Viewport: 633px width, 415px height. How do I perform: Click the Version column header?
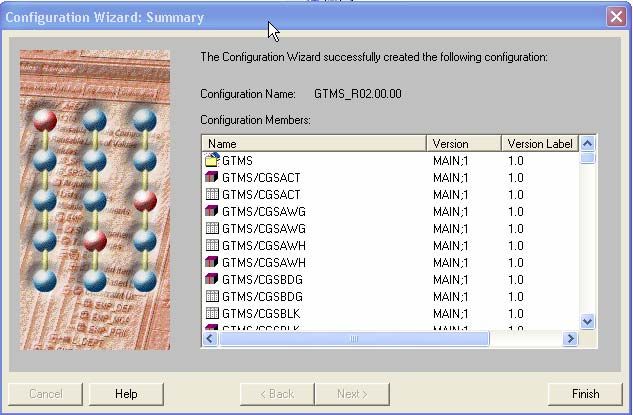click(464, 144)
